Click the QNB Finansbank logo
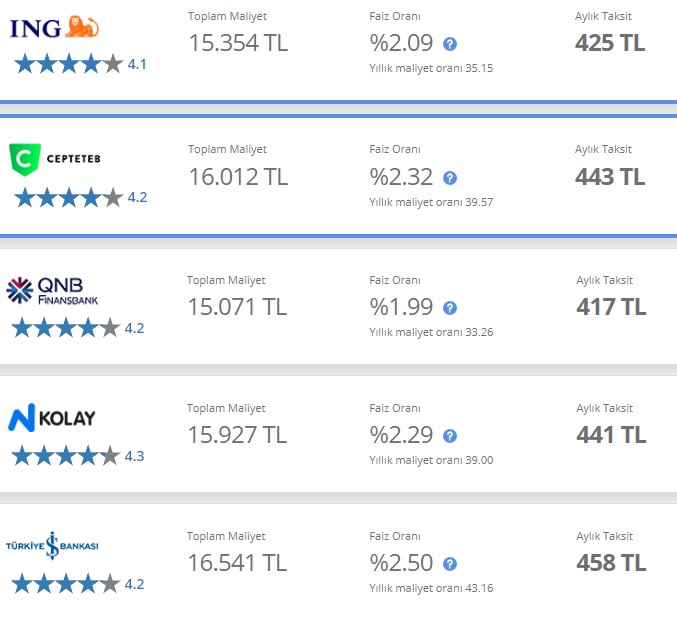The width and height of the screenshot is (677, 618). [52, 291]
